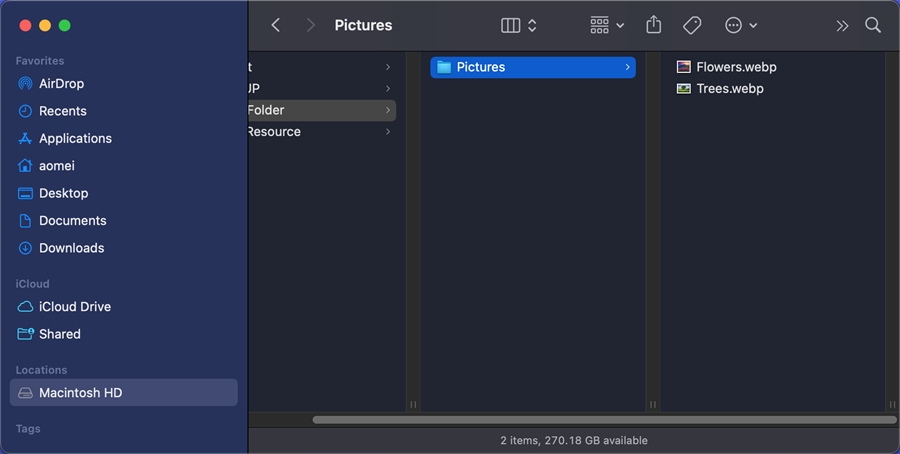The width and height of the screenshot is (900, 454).
Task: Open the Documents sidebar folder
Action: [72, 221]
